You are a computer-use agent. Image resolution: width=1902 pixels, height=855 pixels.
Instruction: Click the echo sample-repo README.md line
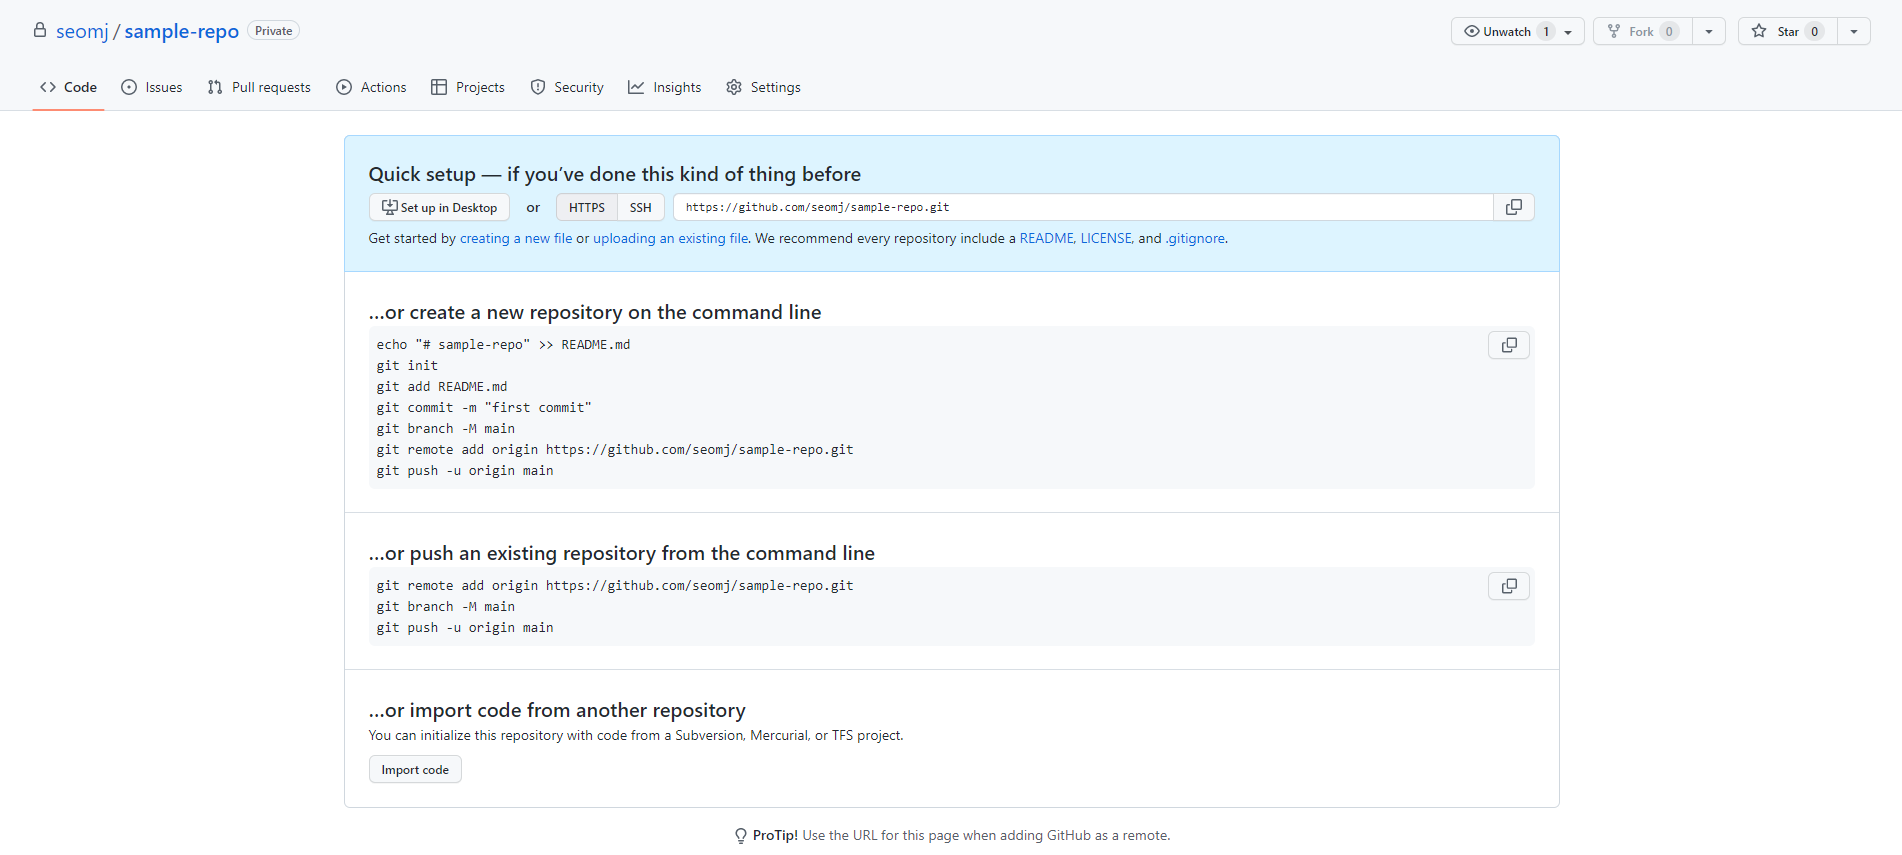(503, 345)
